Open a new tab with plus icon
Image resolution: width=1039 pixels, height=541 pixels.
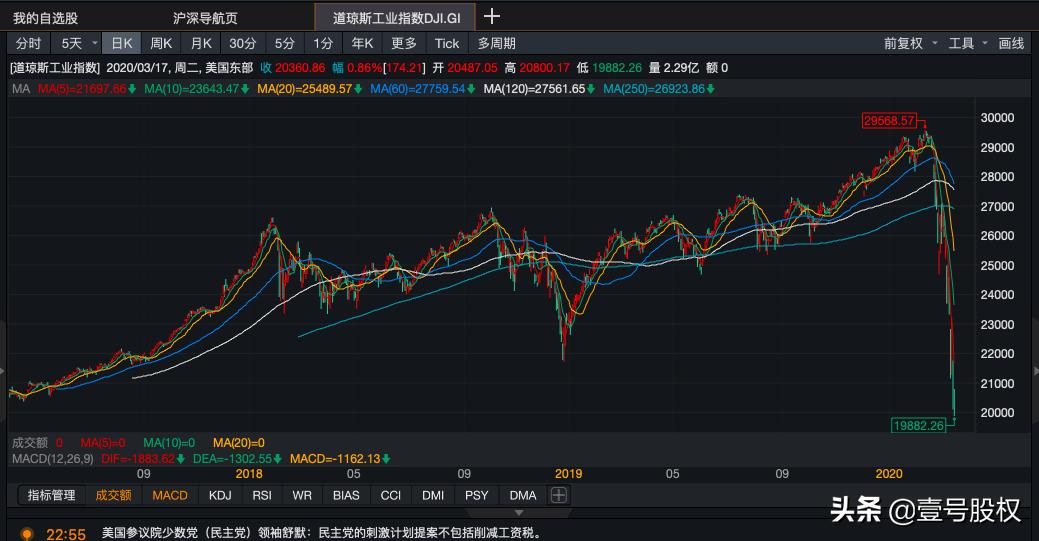[491, 16]
